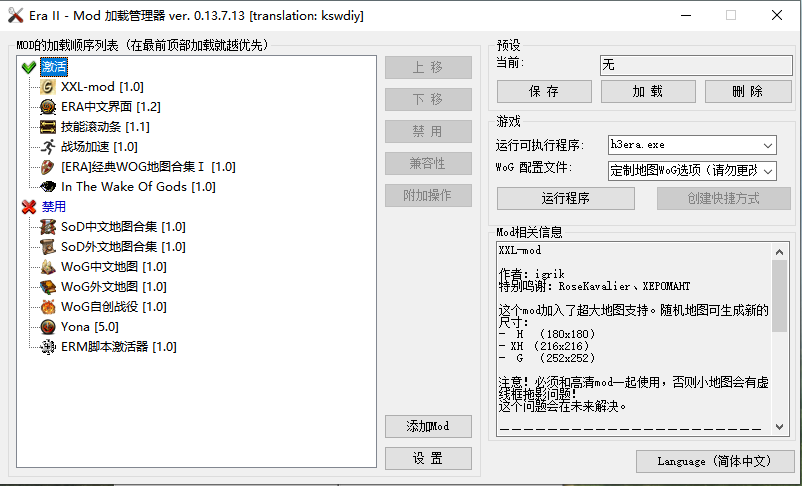Click the Language (简体中文) button
This screenshot has height=486, width=802.
tap(715, 461)
